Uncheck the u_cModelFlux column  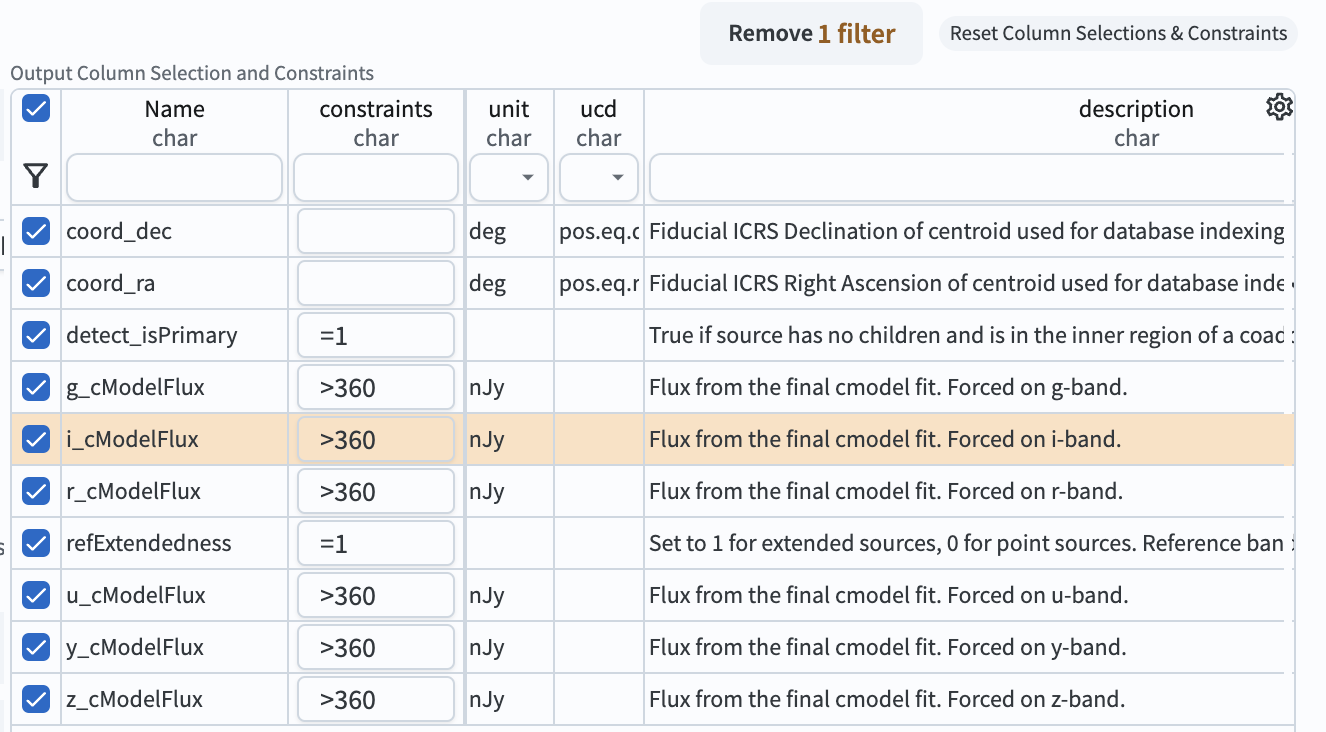[36, 595]
